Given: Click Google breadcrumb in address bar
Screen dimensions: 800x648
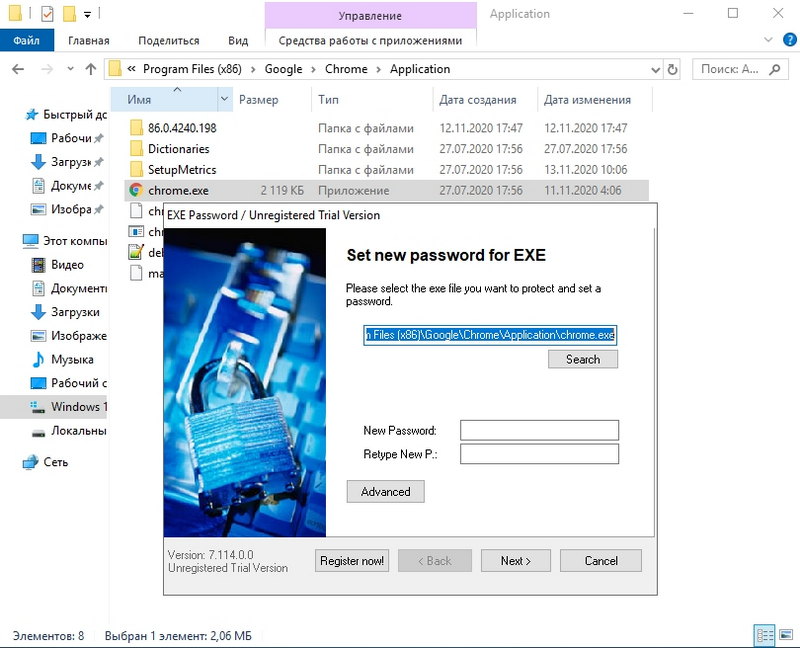Looking at the screenshot, I should coord(283,69).
